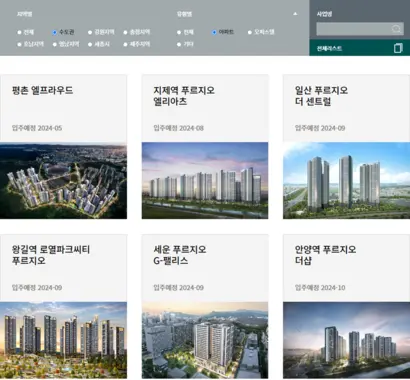Screen dimensions: 410x380
Task: Open 왕길역 로열파크씨티 푸르지오 title
Action: pyautogui.click(x=51, y=255)
